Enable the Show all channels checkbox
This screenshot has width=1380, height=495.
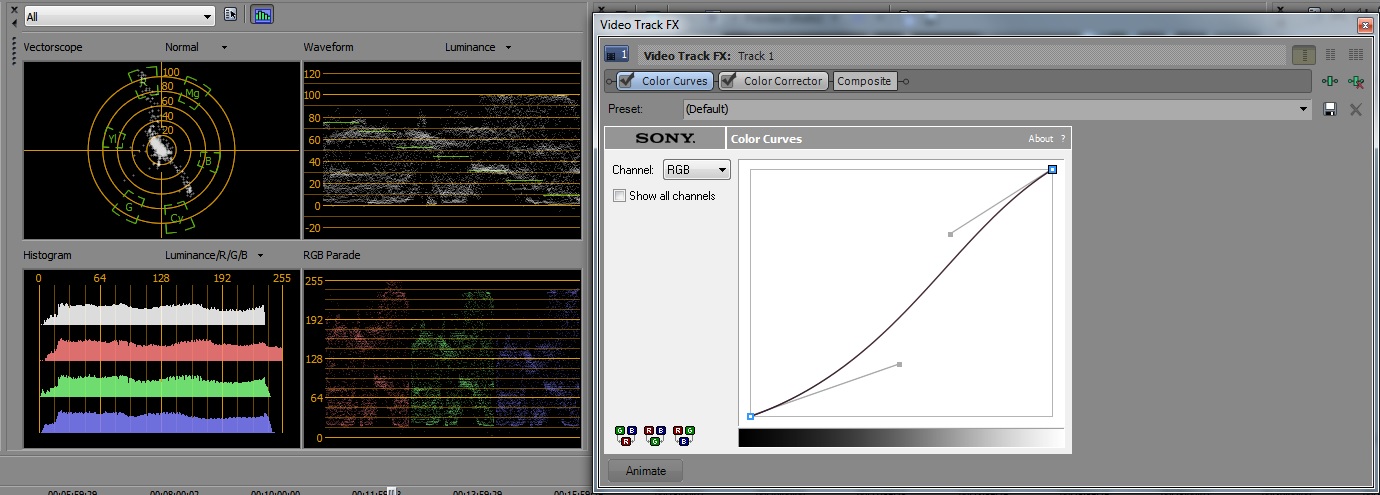click(620, 196)
